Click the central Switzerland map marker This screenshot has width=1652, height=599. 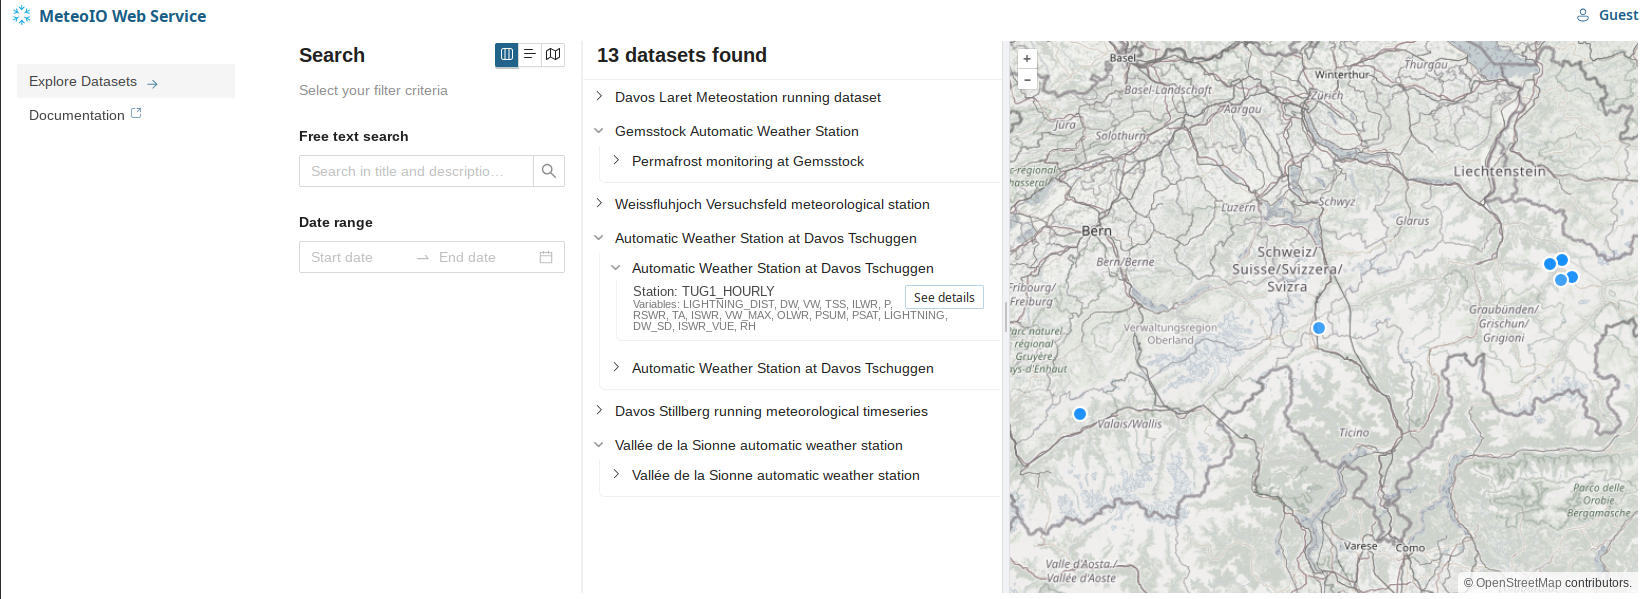[x=1319, y=328]
